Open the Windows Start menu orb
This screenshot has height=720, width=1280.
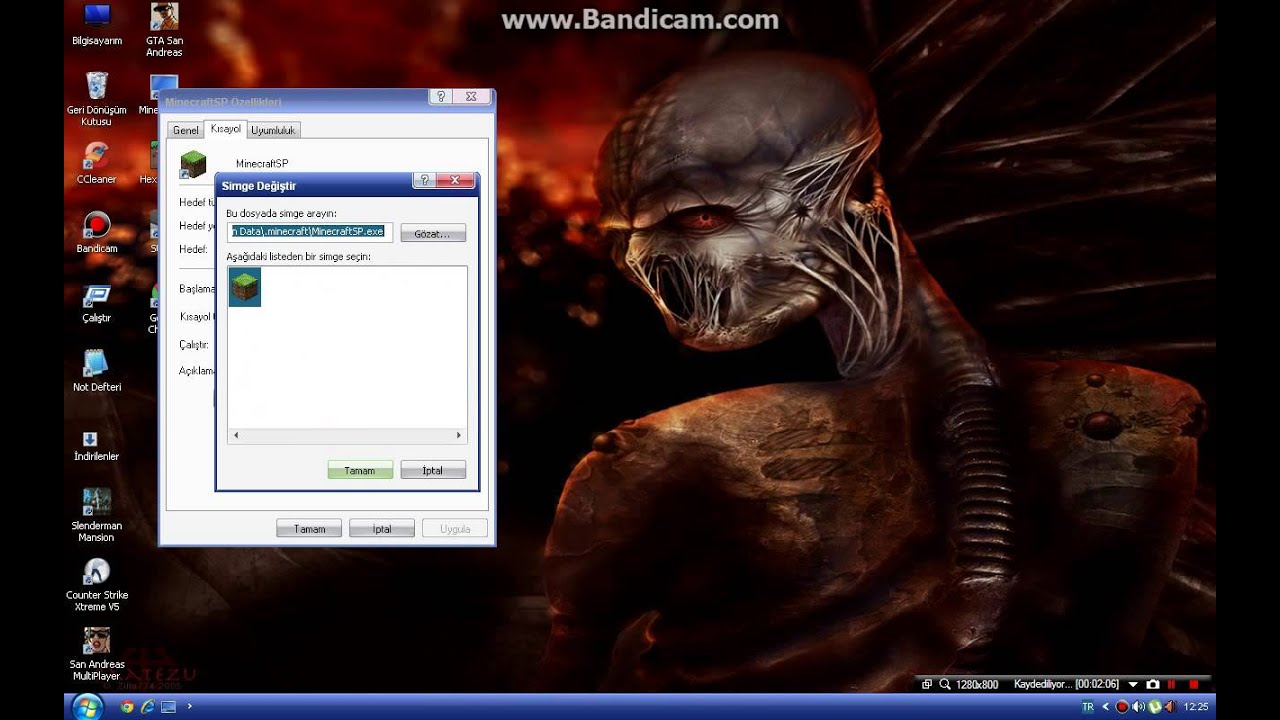coord(87,707)
